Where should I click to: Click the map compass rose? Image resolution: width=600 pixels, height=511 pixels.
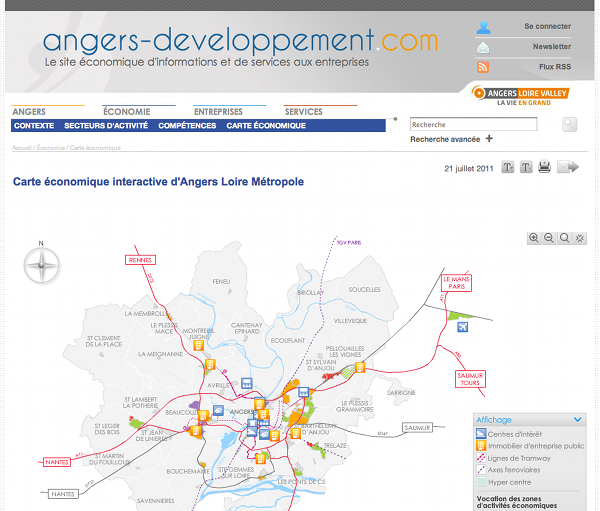click(x=42, y=265)
